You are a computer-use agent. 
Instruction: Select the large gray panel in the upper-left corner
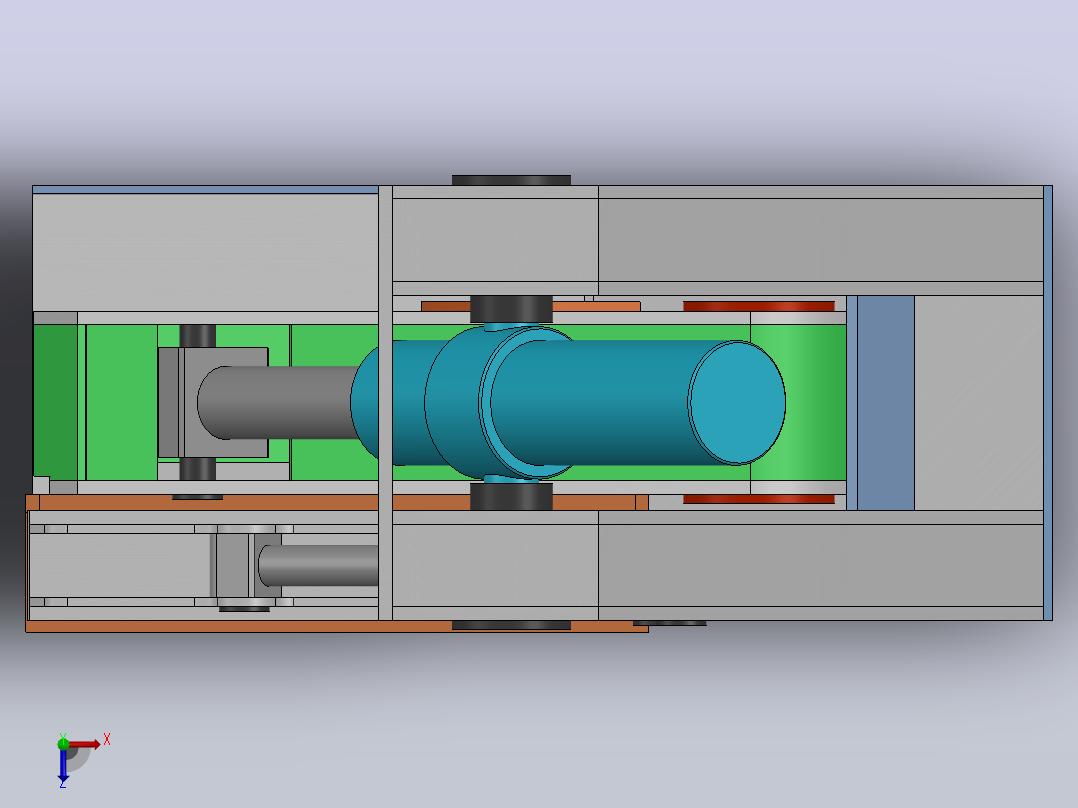(206, 252)
